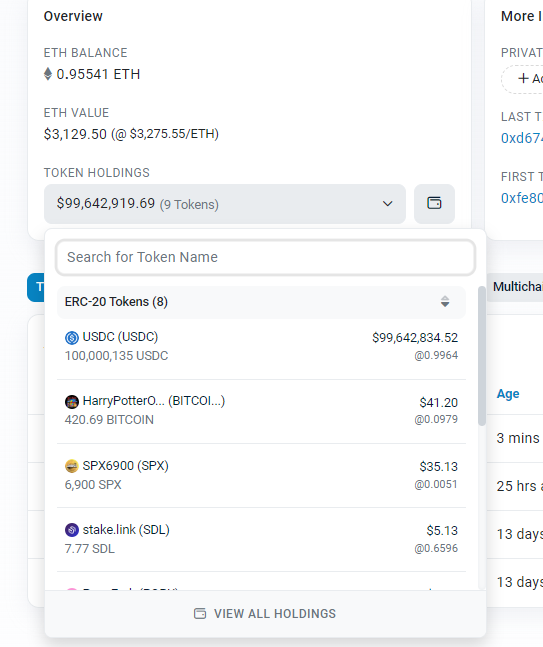Click the Age column header
Screen dimensions: 543x647
tap(508, 394)
